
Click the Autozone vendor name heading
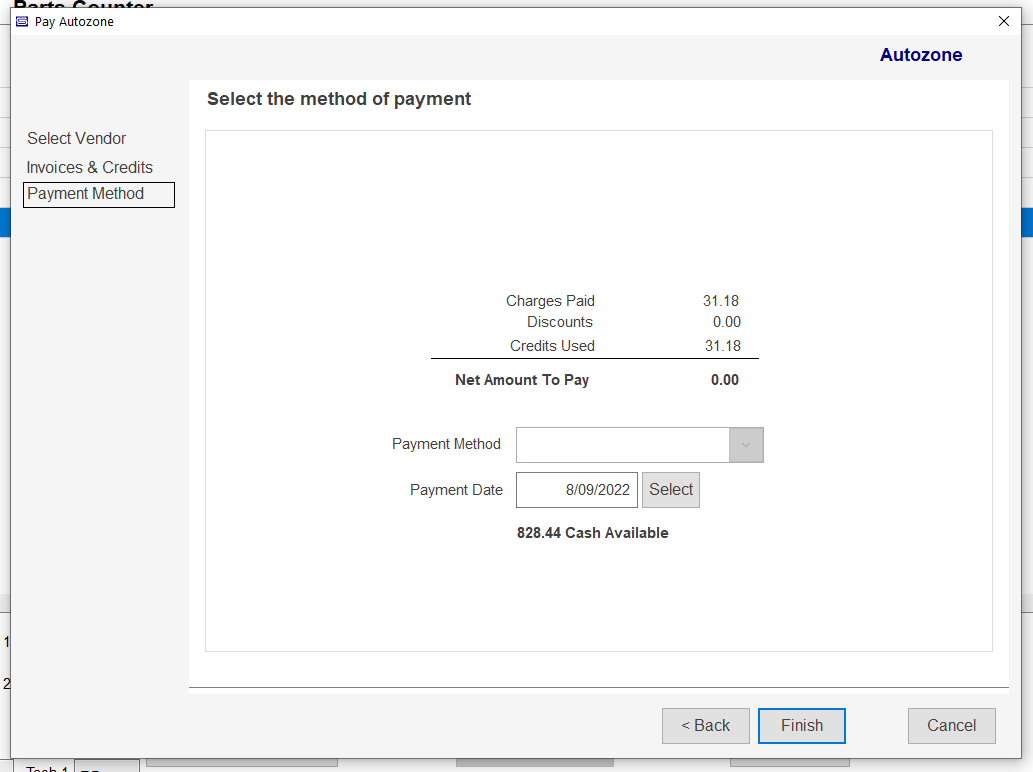coord(921,55)
